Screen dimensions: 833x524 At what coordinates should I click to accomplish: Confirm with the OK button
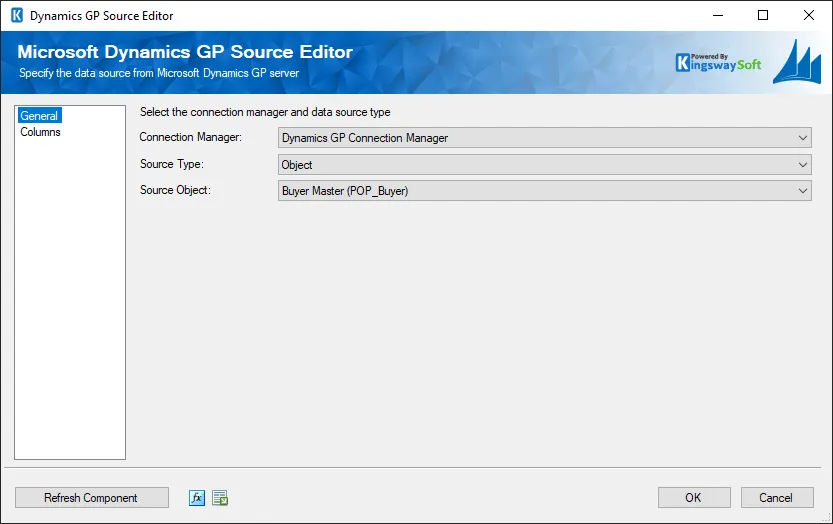[x=694, y=498]
